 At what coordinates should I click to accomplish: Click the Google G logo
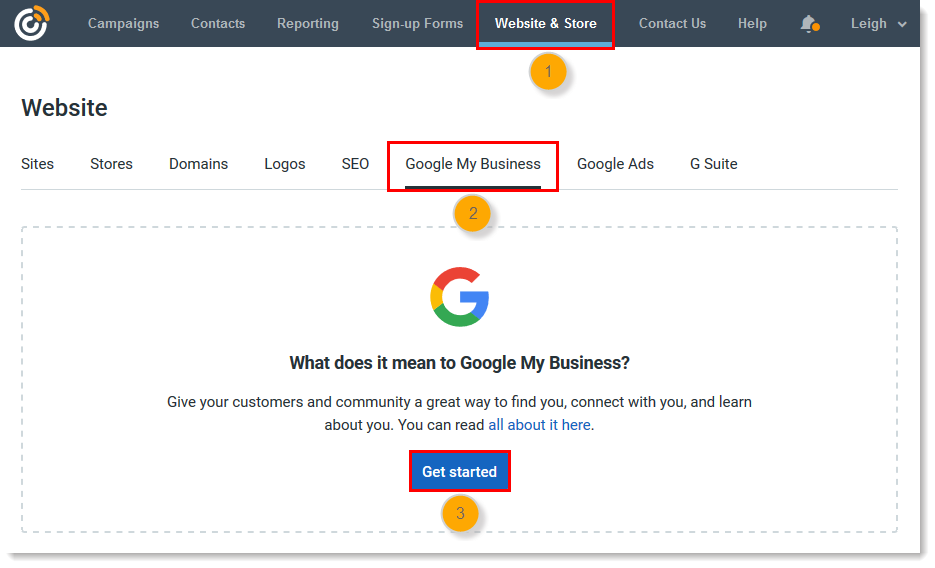(x=460, y=297)
